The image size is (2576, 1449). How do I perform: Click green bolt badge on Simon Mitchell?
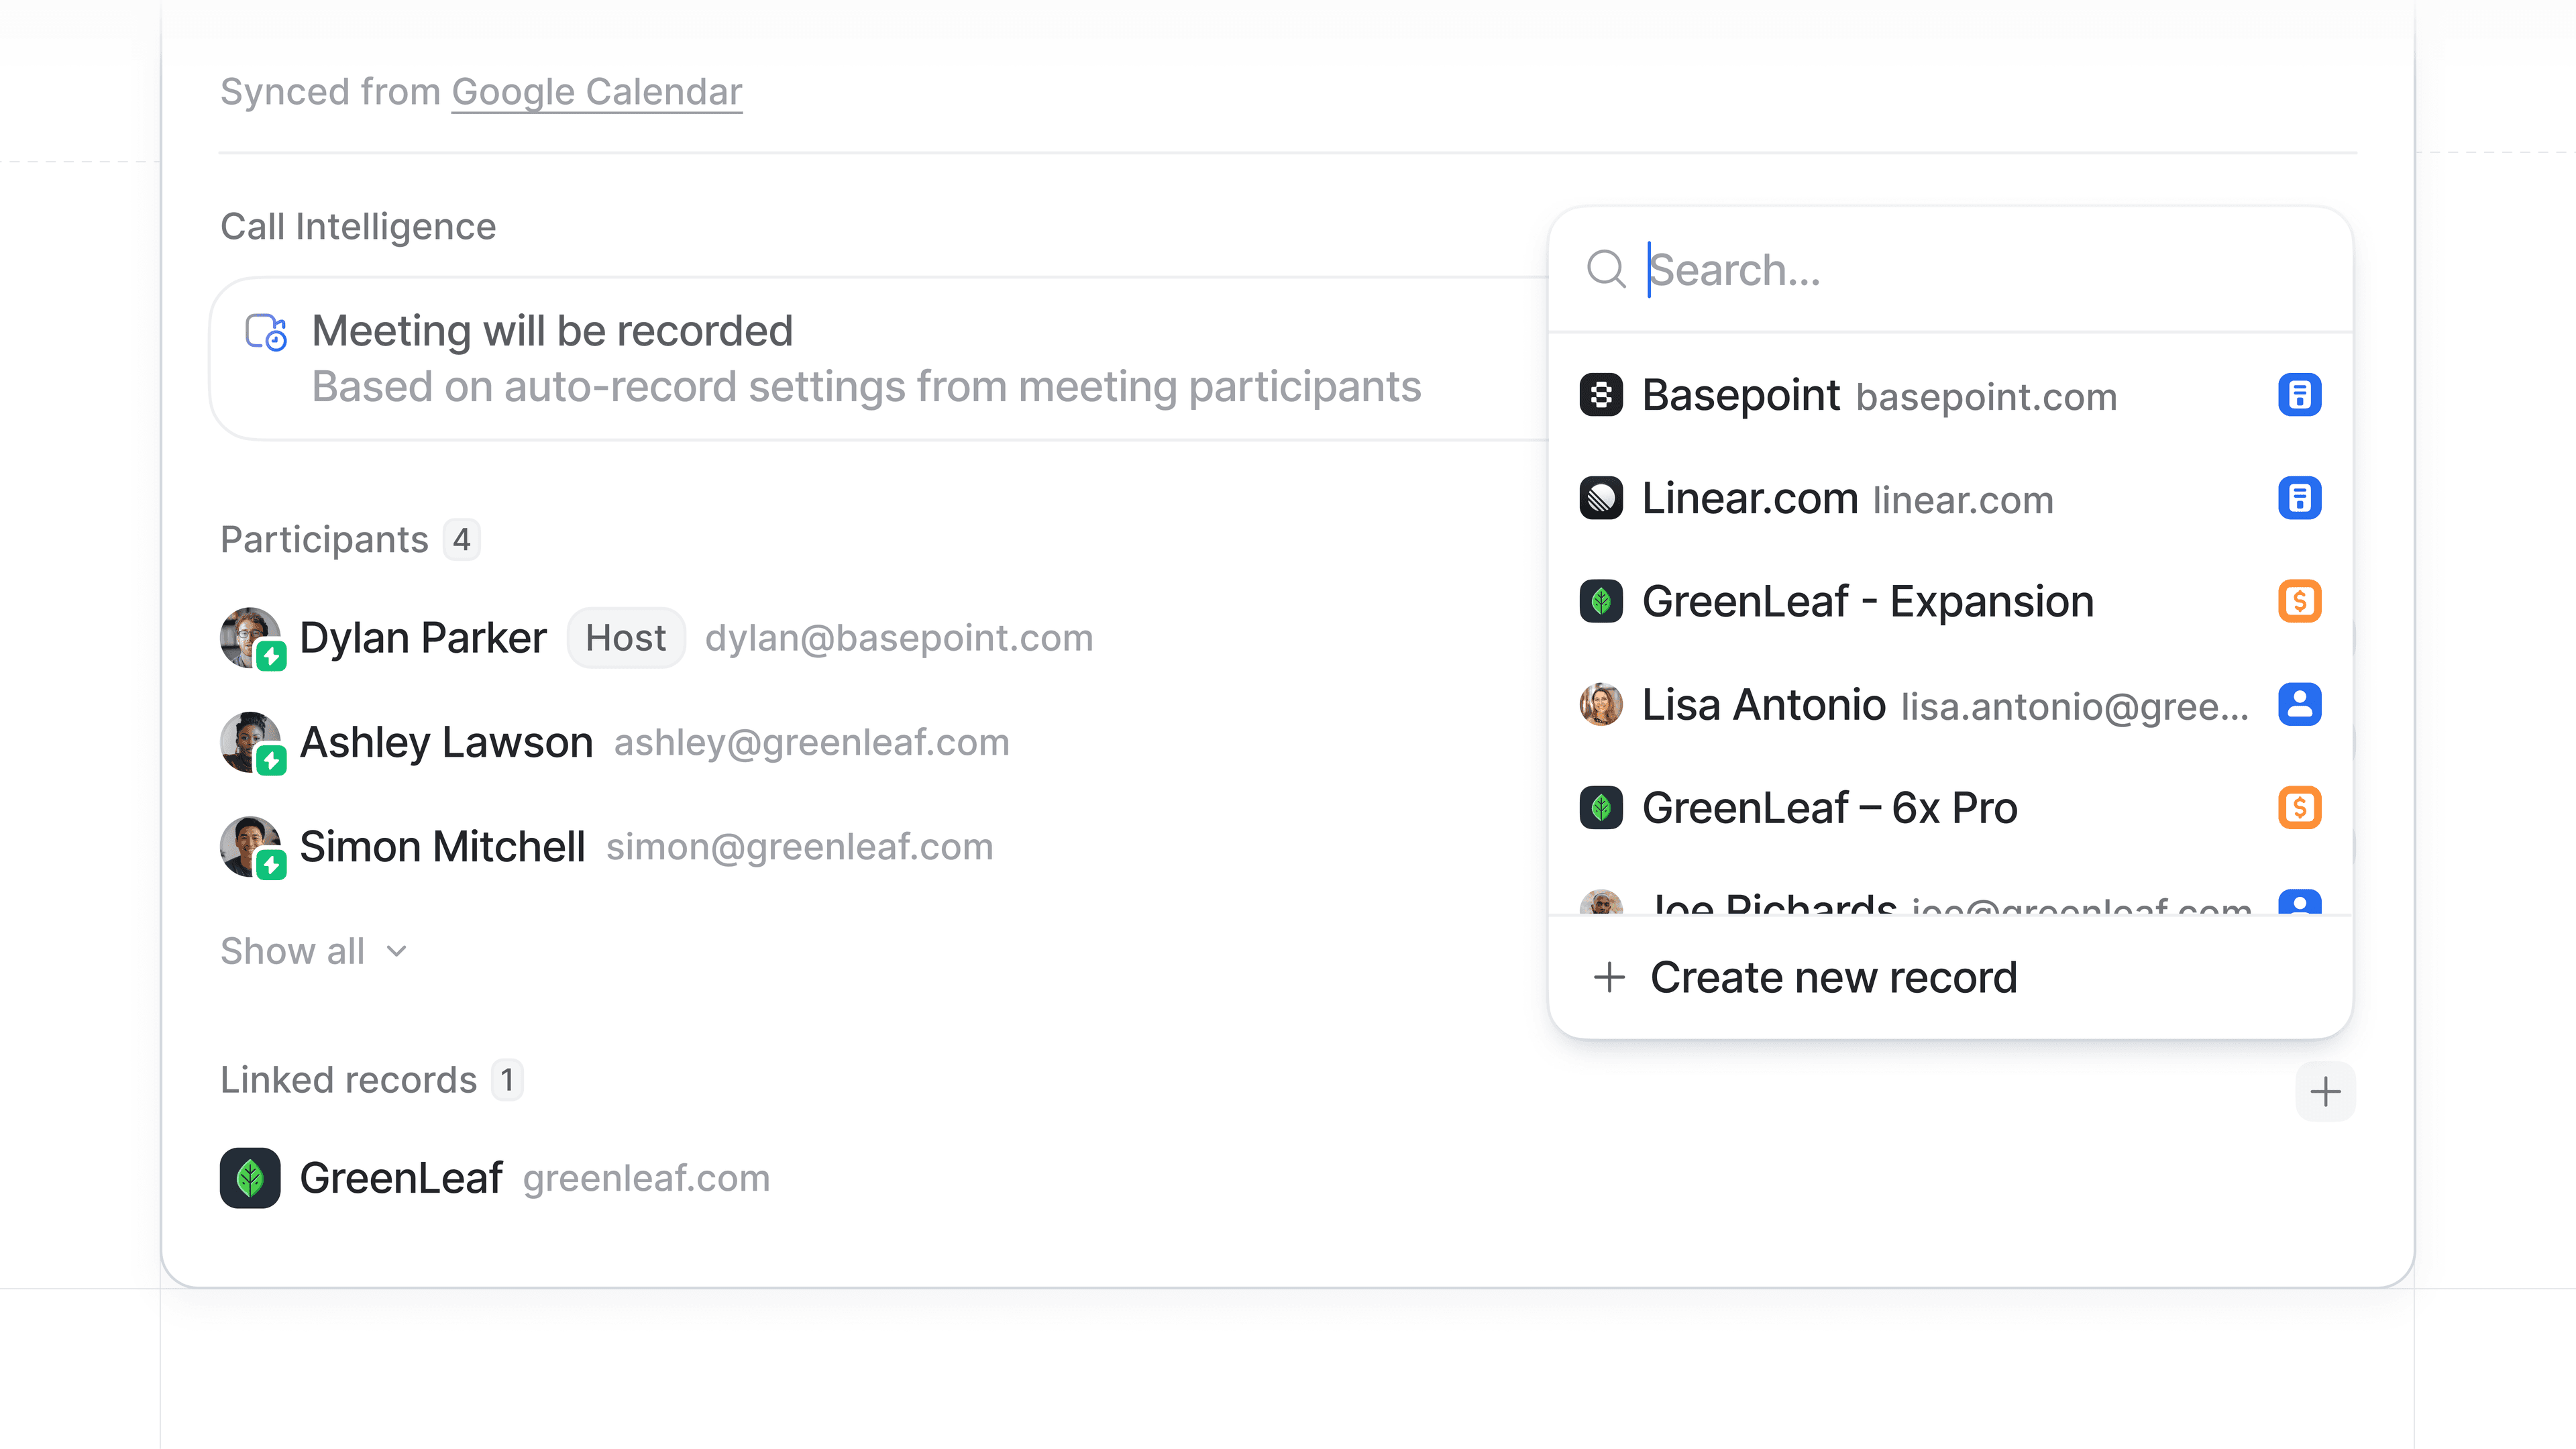click(271, 865)
